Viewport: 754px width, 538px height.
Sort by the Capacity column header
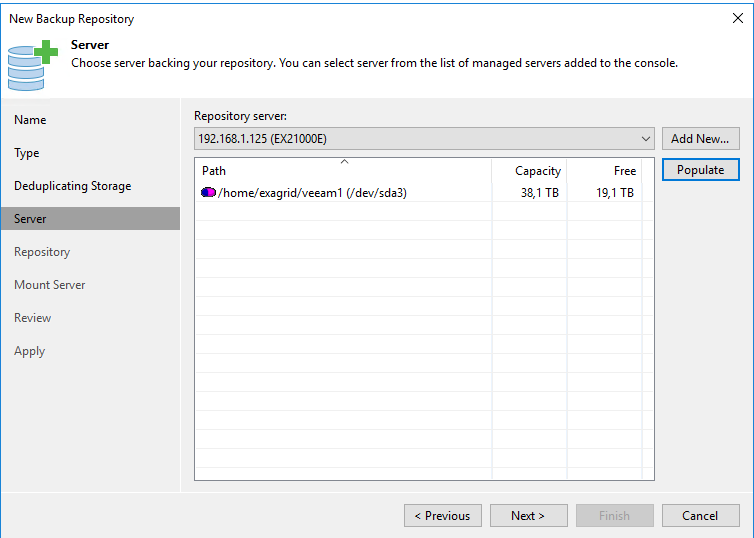529,171
